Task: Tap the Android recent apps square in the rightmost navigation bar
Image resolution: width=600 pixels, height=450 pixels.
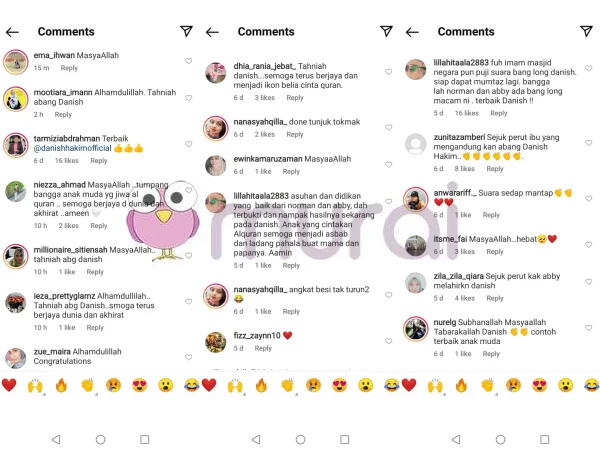Action: pyautogui.click(x=545, y=439)
